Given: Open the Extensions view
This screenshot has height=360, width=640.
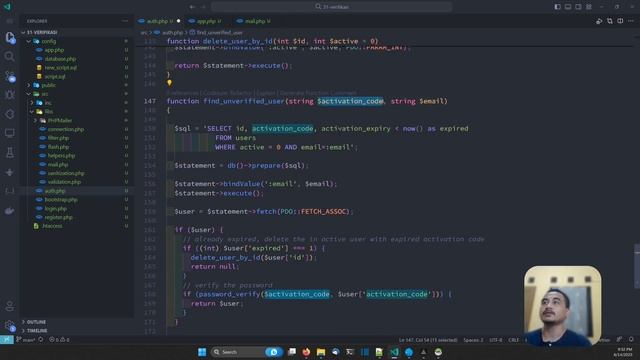Looking at the screenshot, I should 9,114.
